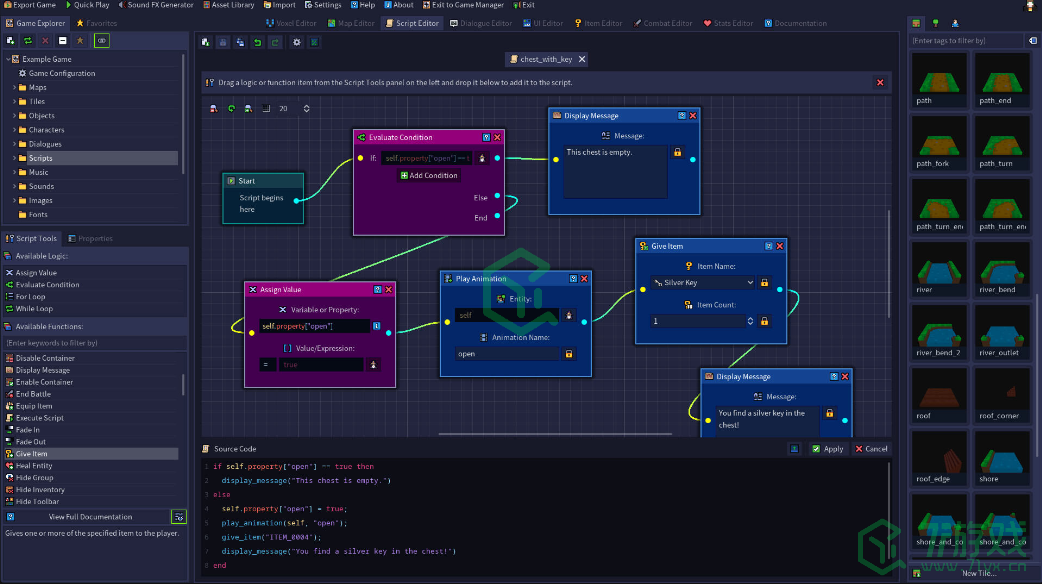Click help icon on Evaluate Condition node

click(x=486, y=137)
